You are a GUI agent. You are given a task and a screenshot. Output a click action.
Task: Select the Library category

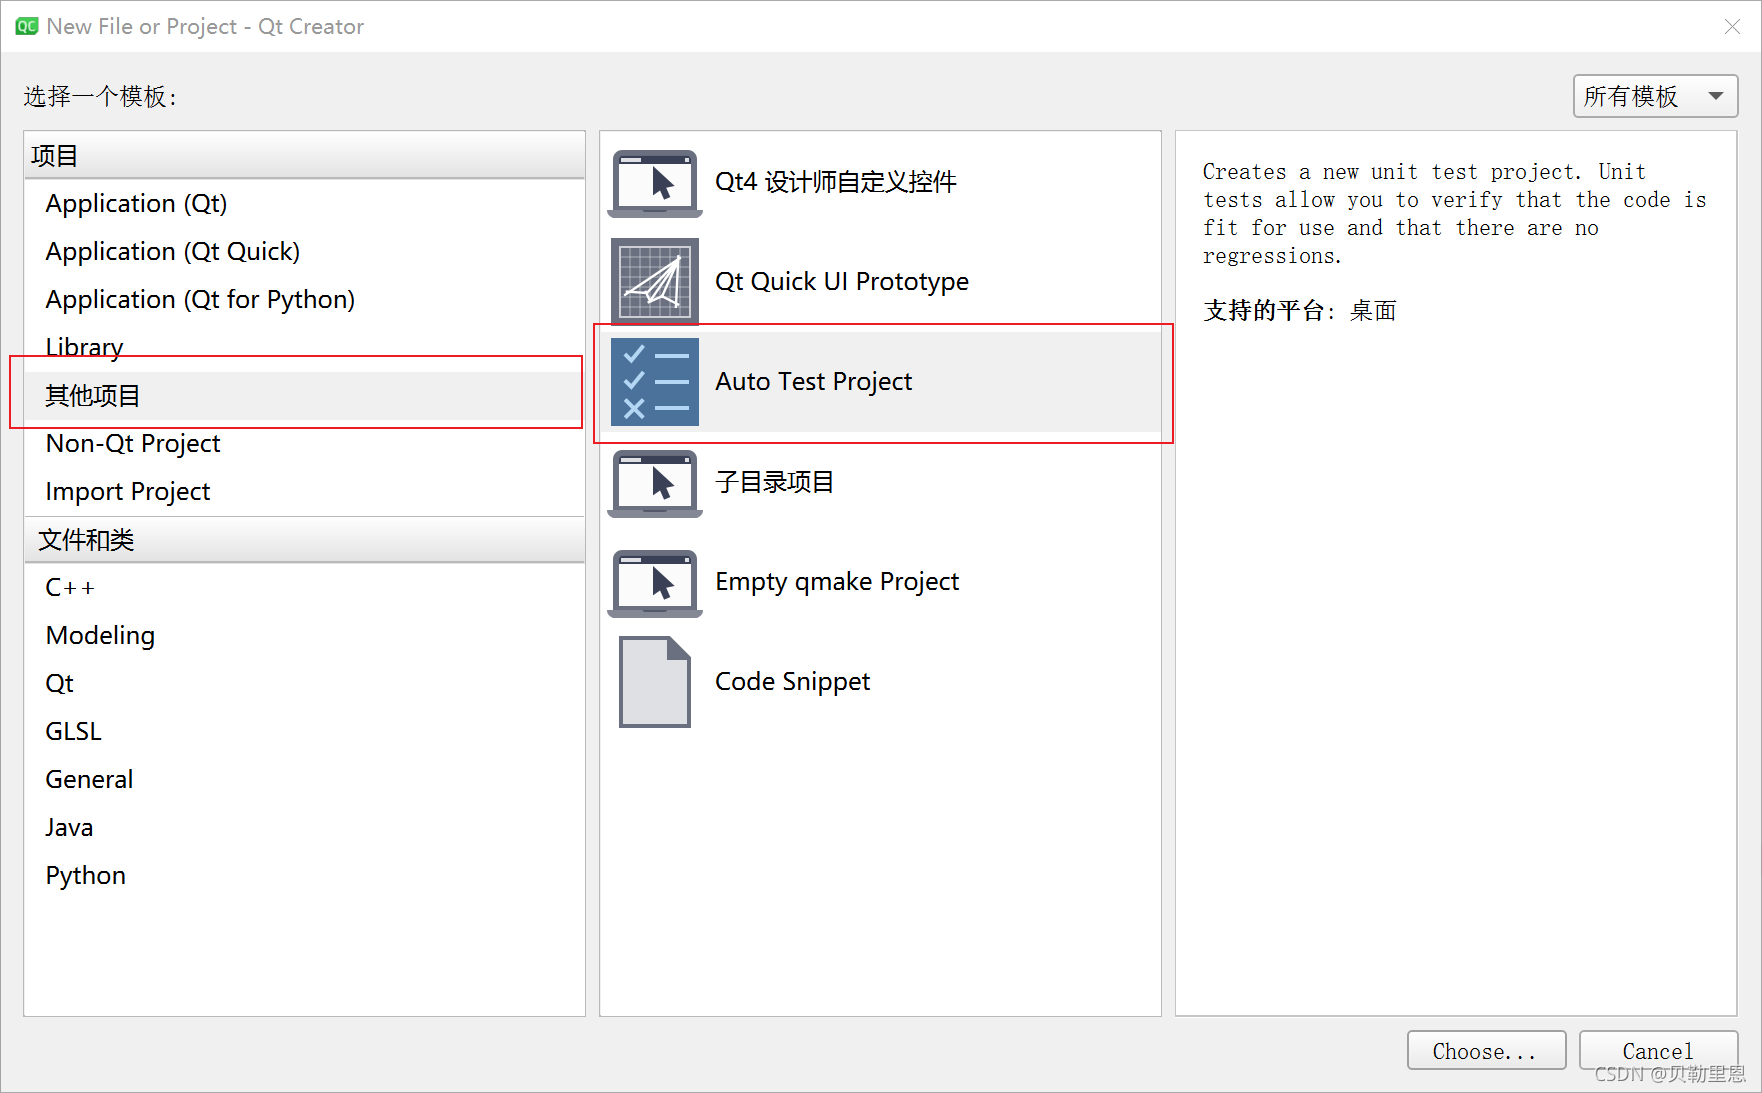click(x=304, y=347)
